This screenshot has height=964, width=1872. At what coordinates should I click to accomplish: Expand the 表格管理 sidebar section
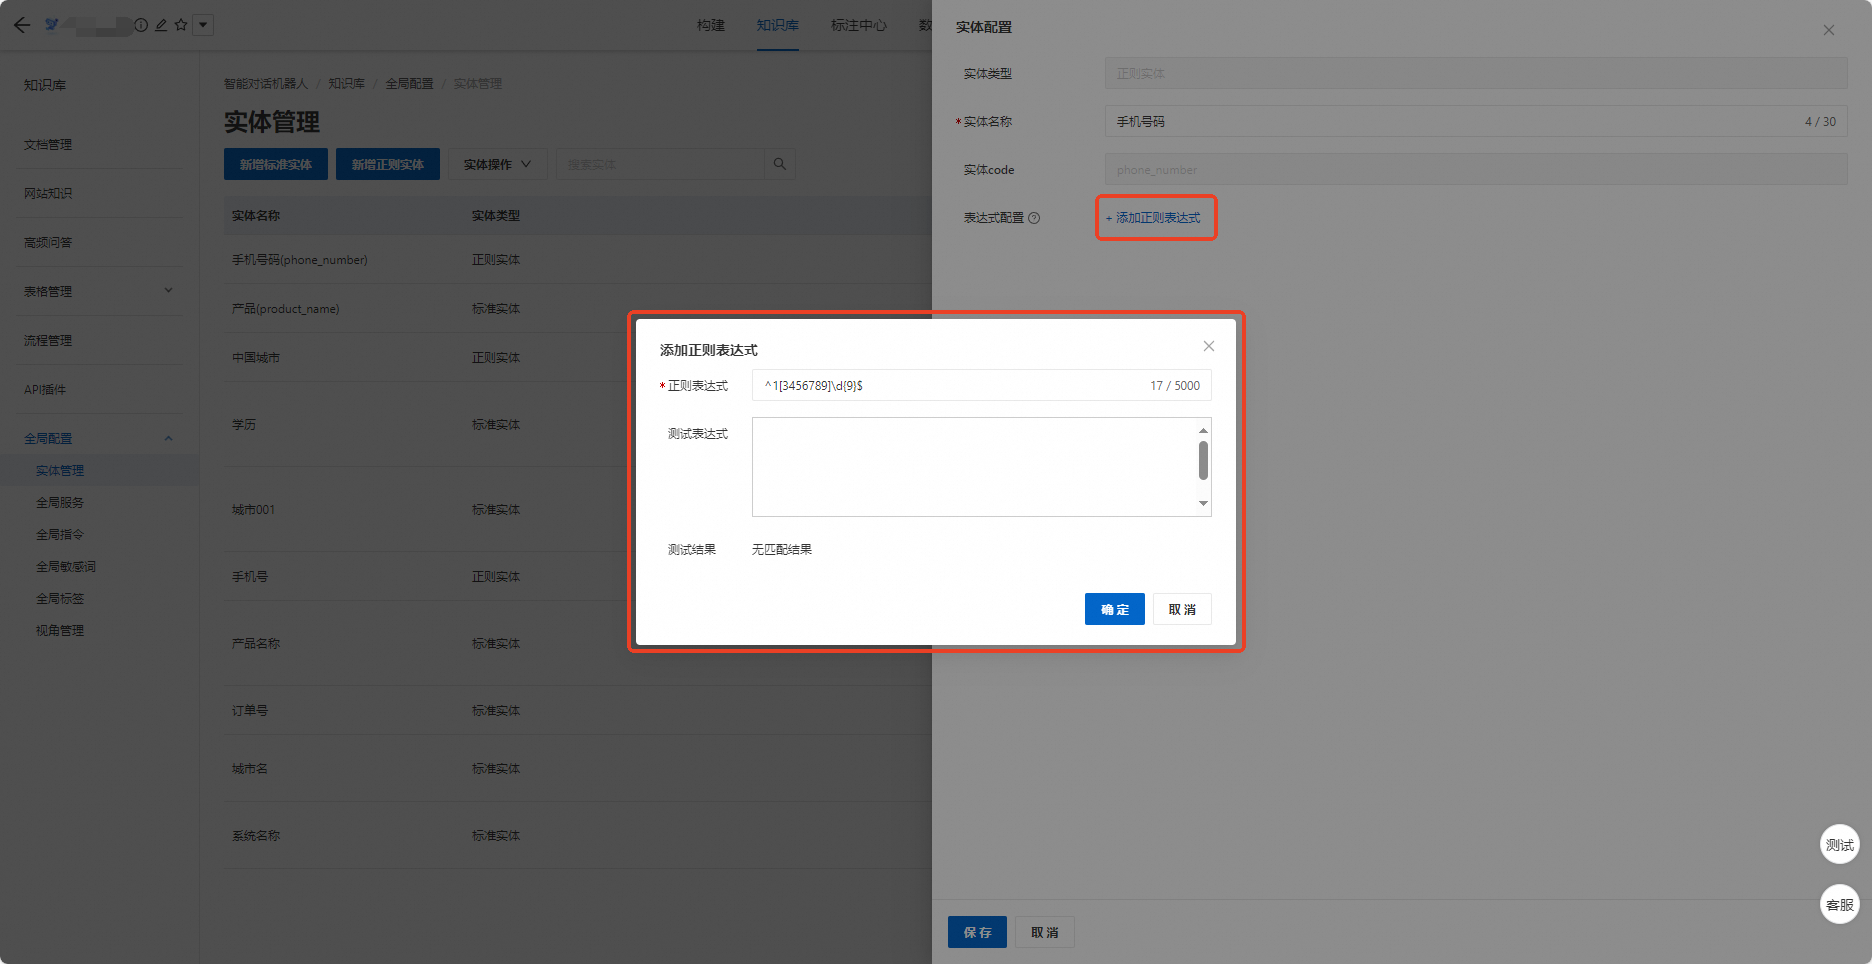pos(99,291)
